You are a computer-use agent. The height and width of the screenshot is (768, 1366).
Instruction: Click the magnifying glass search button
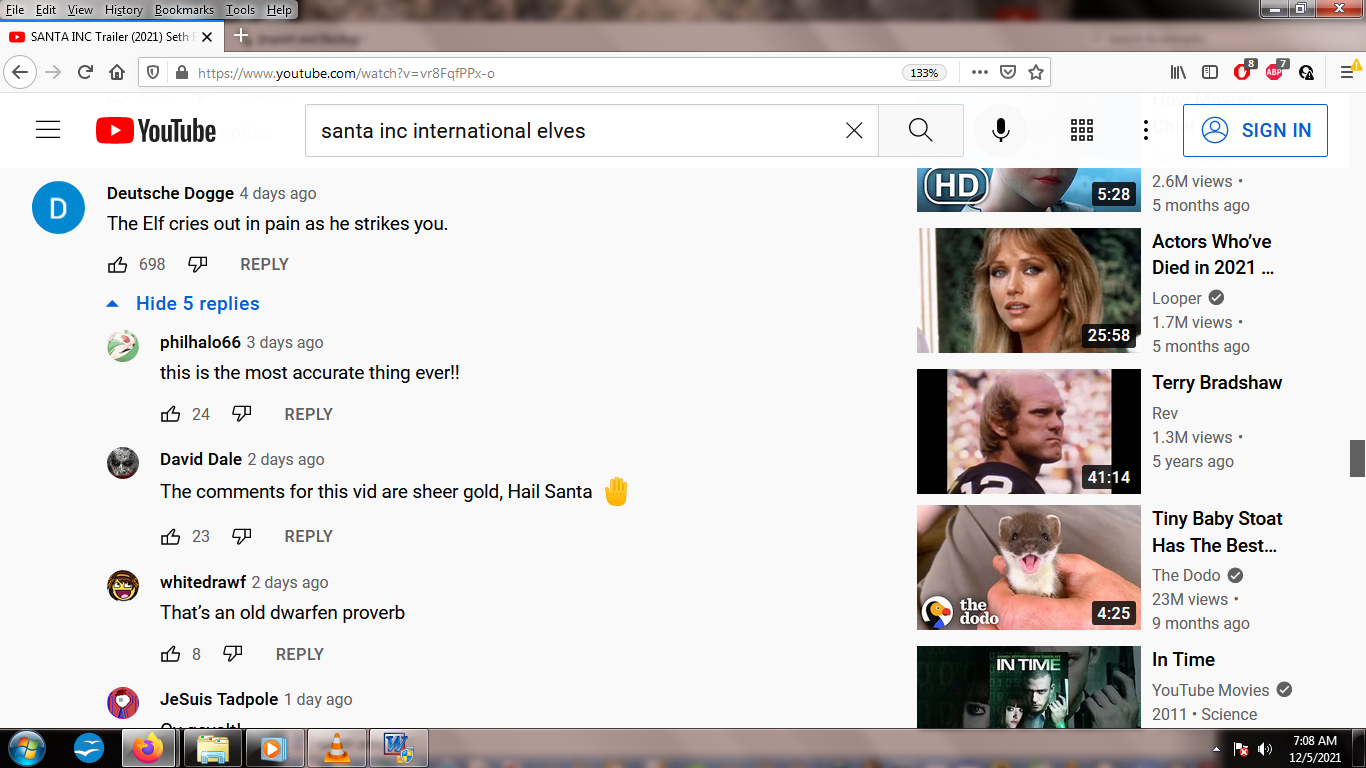[921, 130]
